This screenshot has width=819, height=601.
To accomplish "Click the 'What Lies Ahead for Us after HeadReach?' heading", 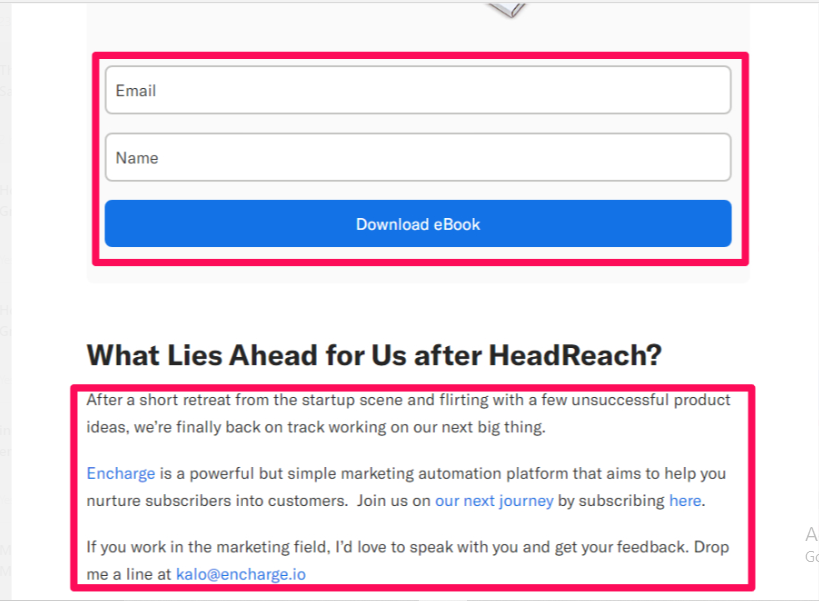I will tap(374, 355).
